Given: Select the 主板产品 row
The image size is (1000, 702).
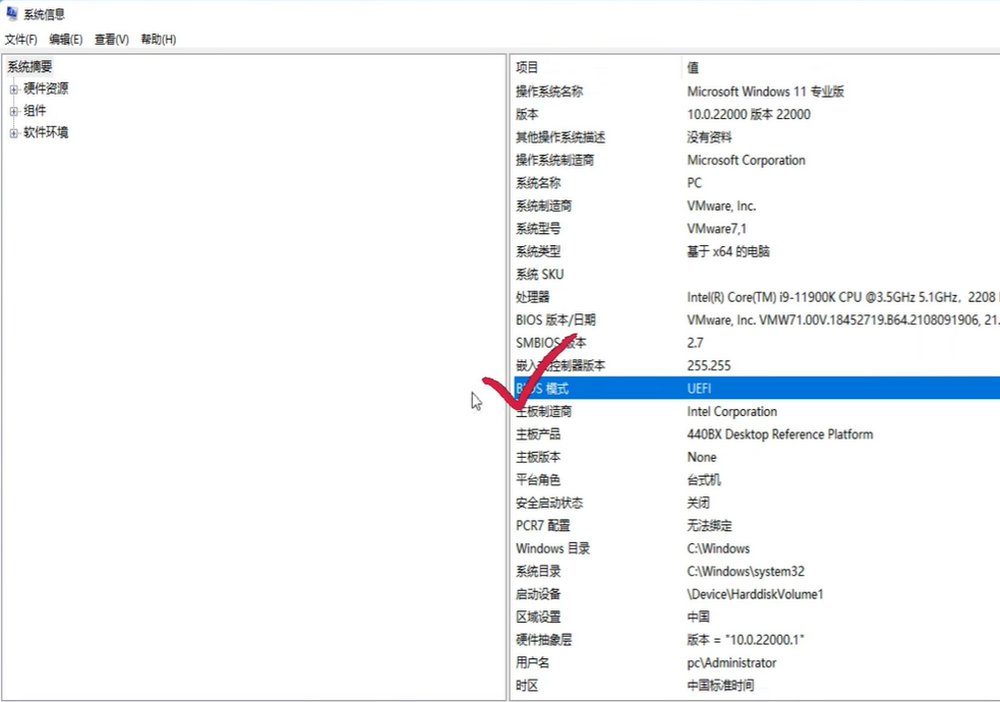Looking at the screenshot, I should pos(538,434).
